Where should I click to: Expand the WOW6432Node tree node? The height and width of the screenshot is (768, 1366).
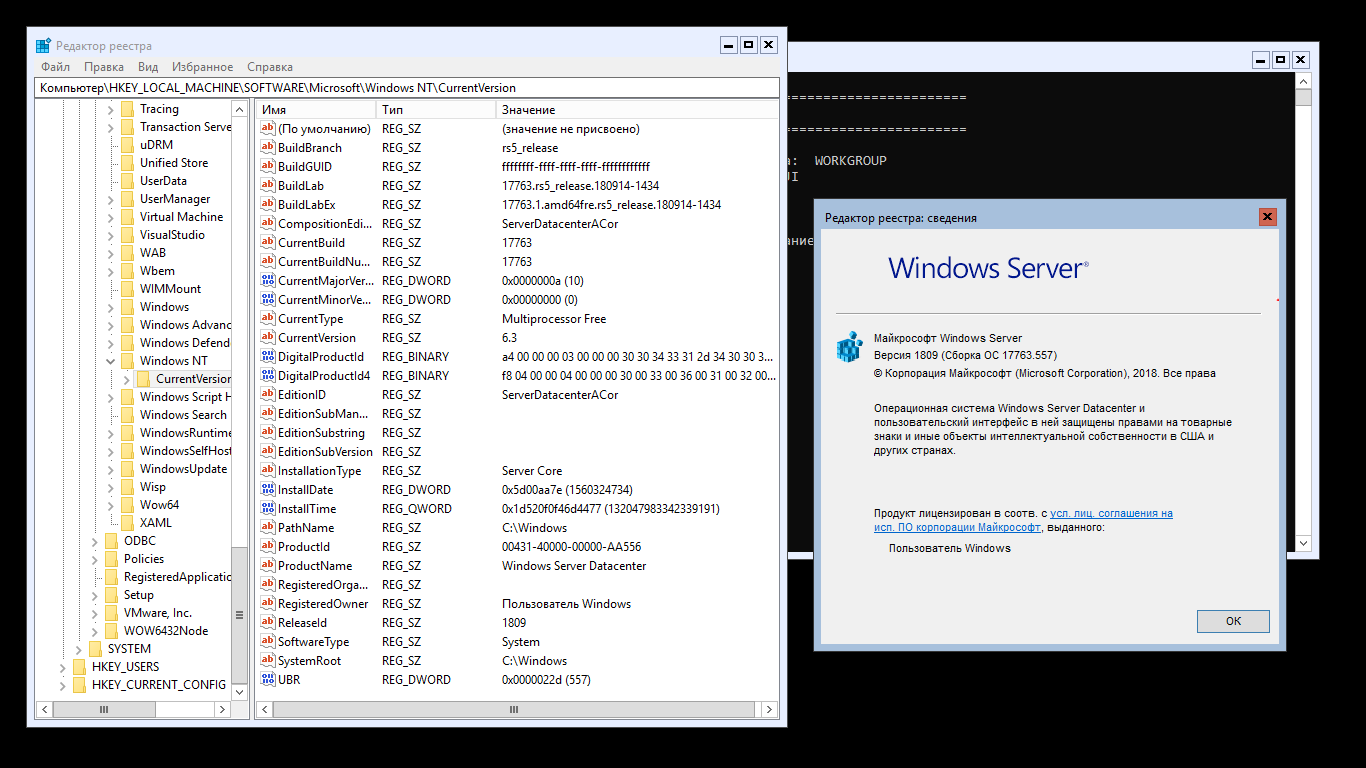95,631
